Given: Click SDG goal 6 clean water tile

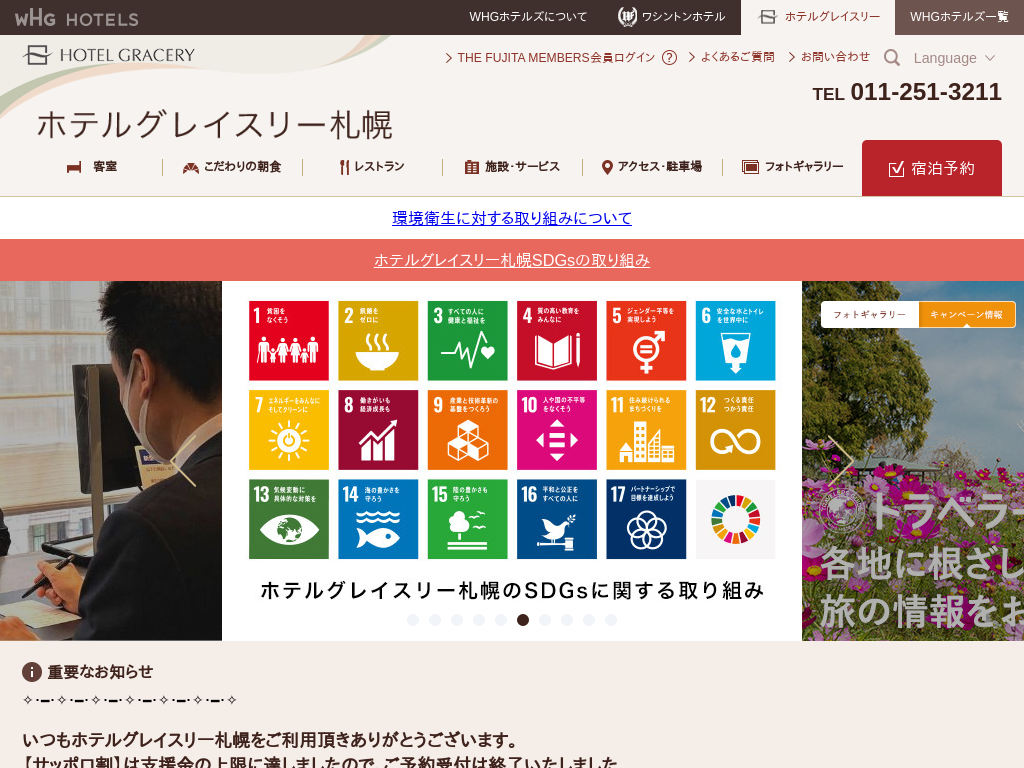Looking at the screenshot, I should tap(735, 340).
